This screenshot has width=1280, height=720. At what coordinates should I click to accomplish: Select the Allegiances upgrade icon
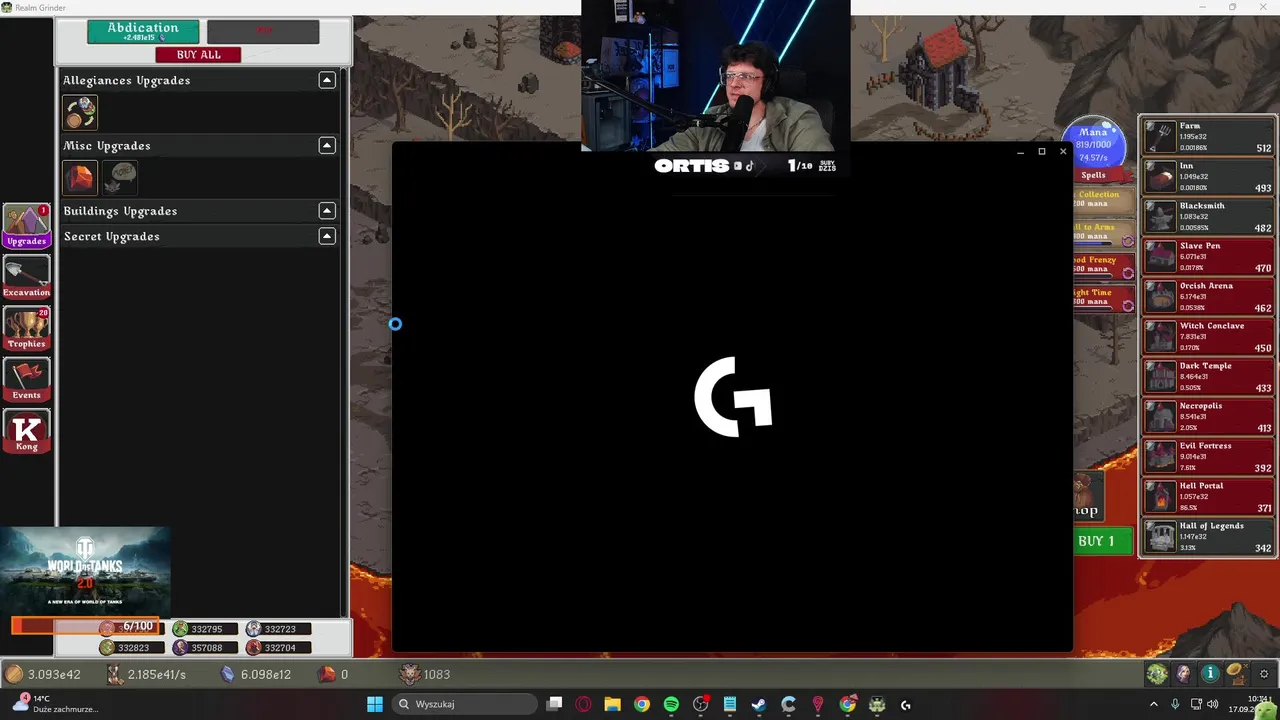[80, 112]
